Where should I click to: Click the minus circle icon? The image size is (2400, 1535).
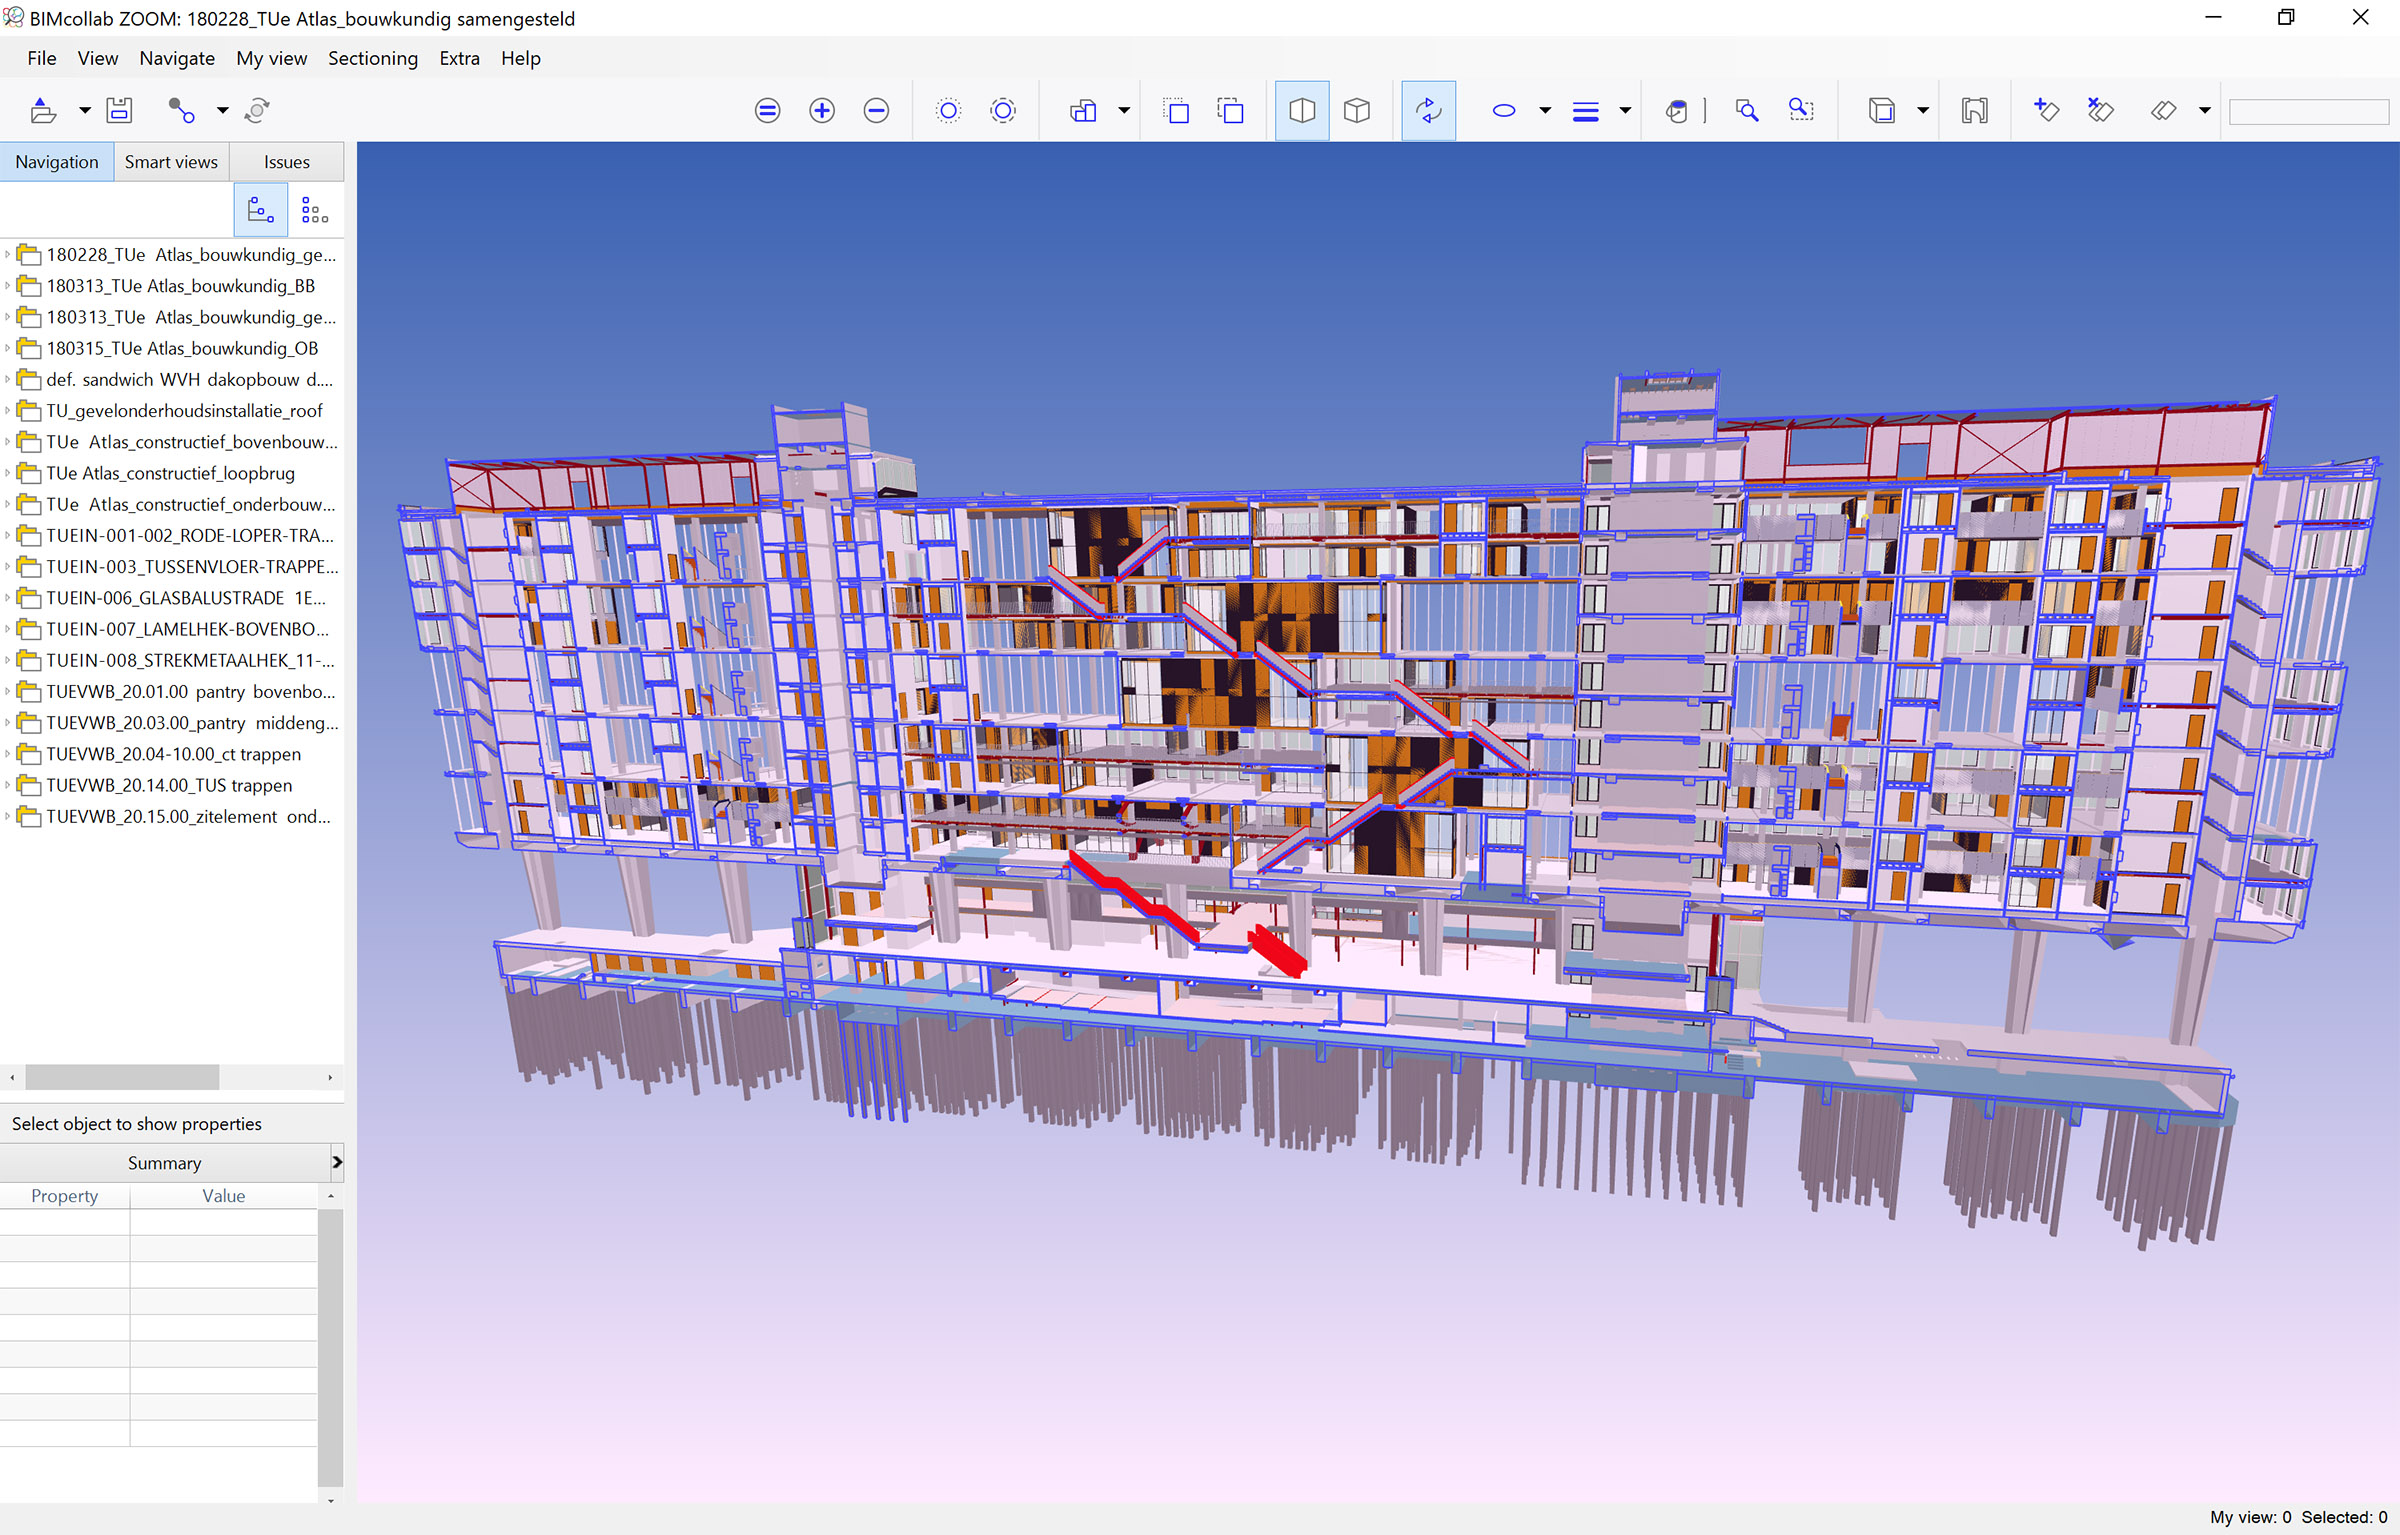pos(876,111)
